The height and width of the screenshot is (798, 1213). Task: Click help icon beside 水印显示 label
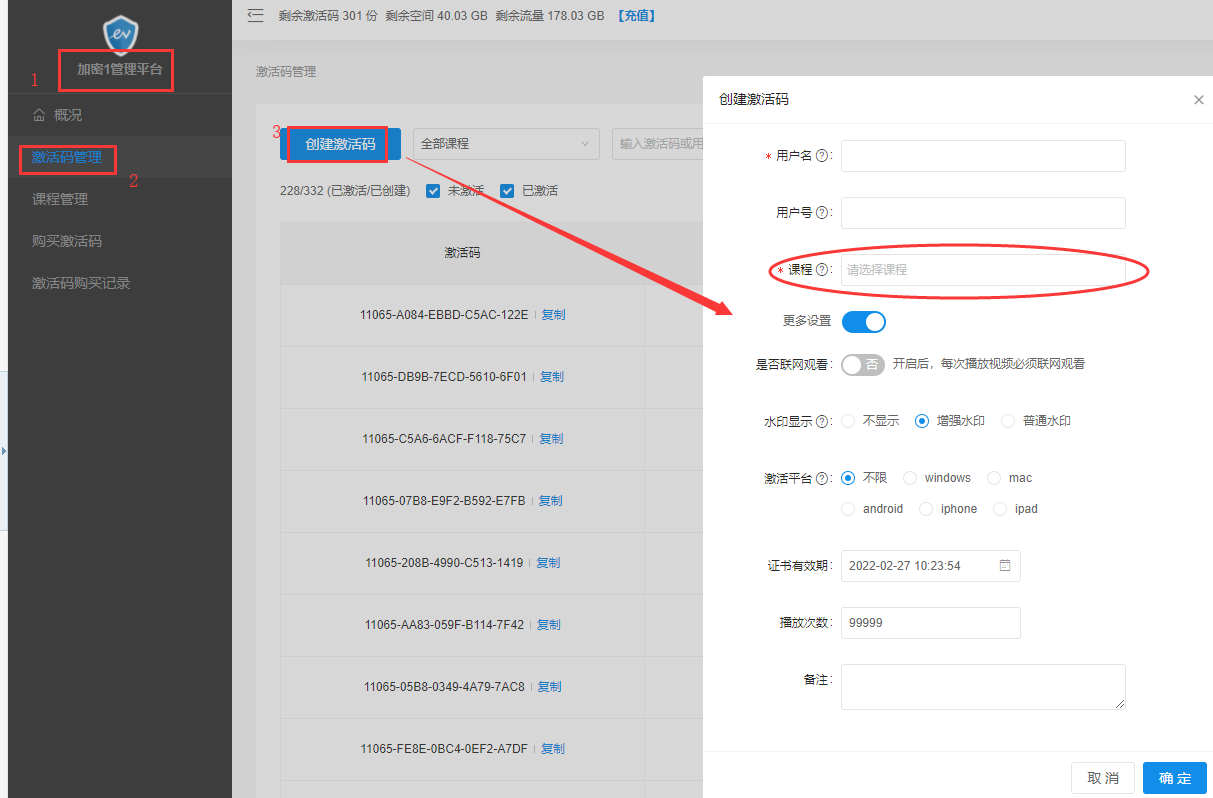823,422
